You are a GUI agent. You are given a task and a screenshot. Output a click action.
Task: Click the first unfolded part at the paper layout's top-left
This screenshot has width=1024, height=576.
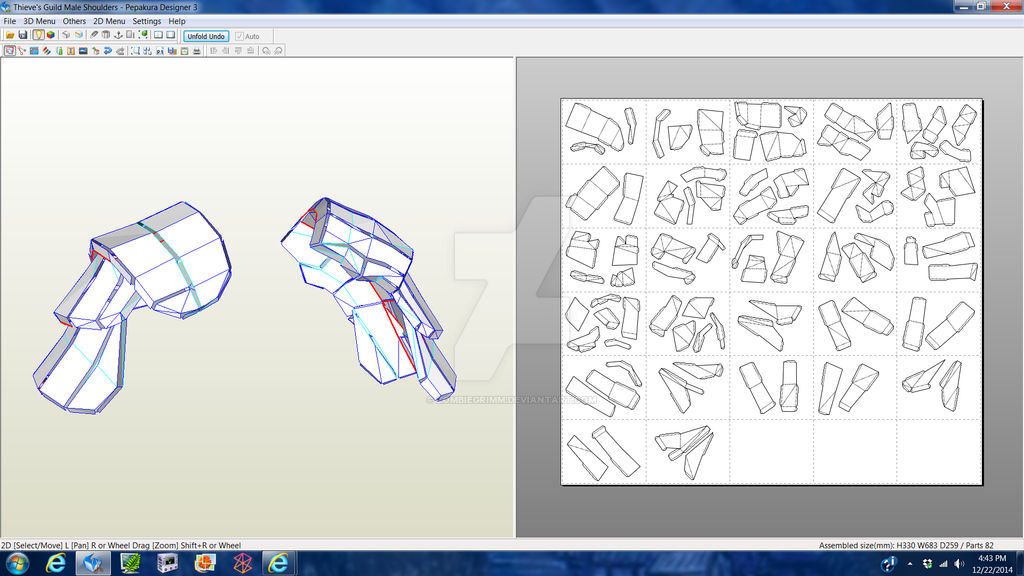[x=594, y=125]
